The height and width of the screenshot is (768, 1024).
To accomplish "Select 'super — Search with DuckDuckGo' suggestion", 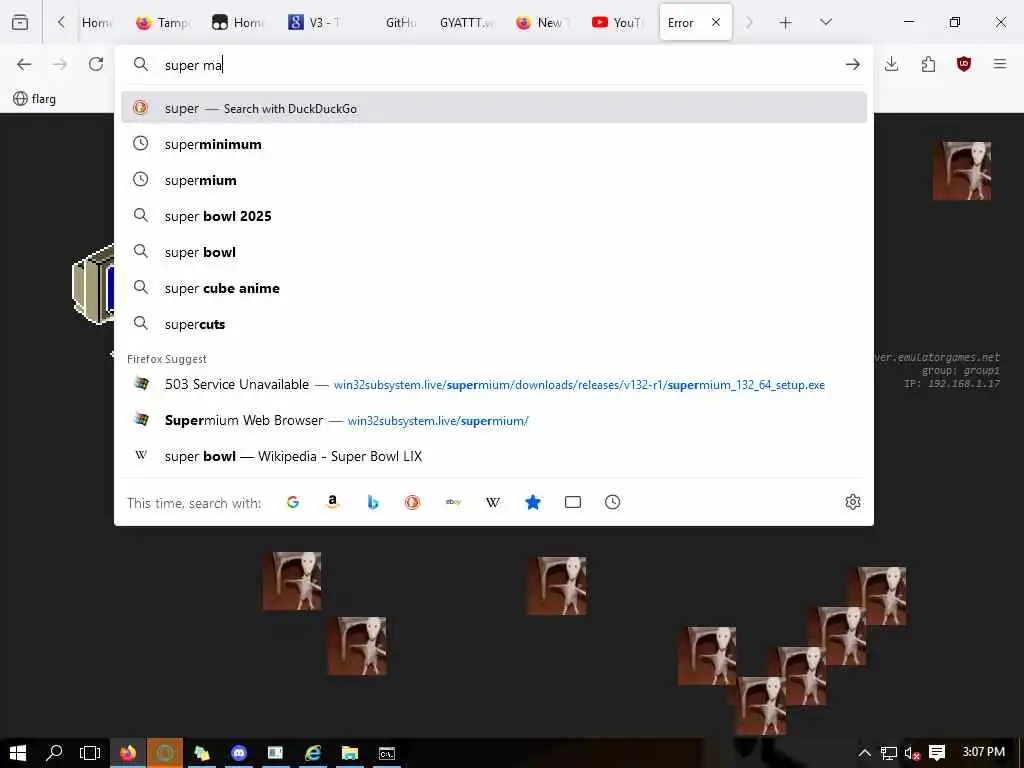I will (494, 108).
